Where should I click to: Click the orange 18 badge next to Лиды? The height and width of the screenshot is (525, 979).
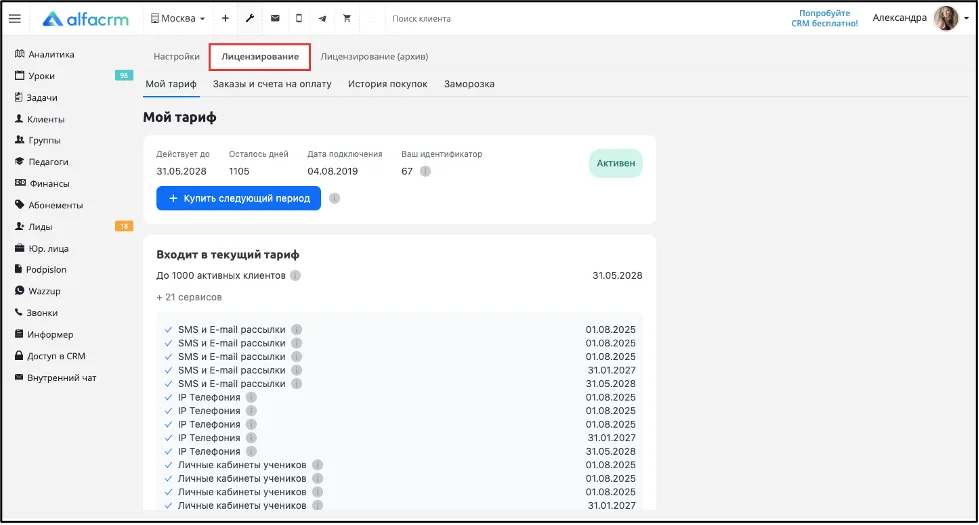[124, 226]
